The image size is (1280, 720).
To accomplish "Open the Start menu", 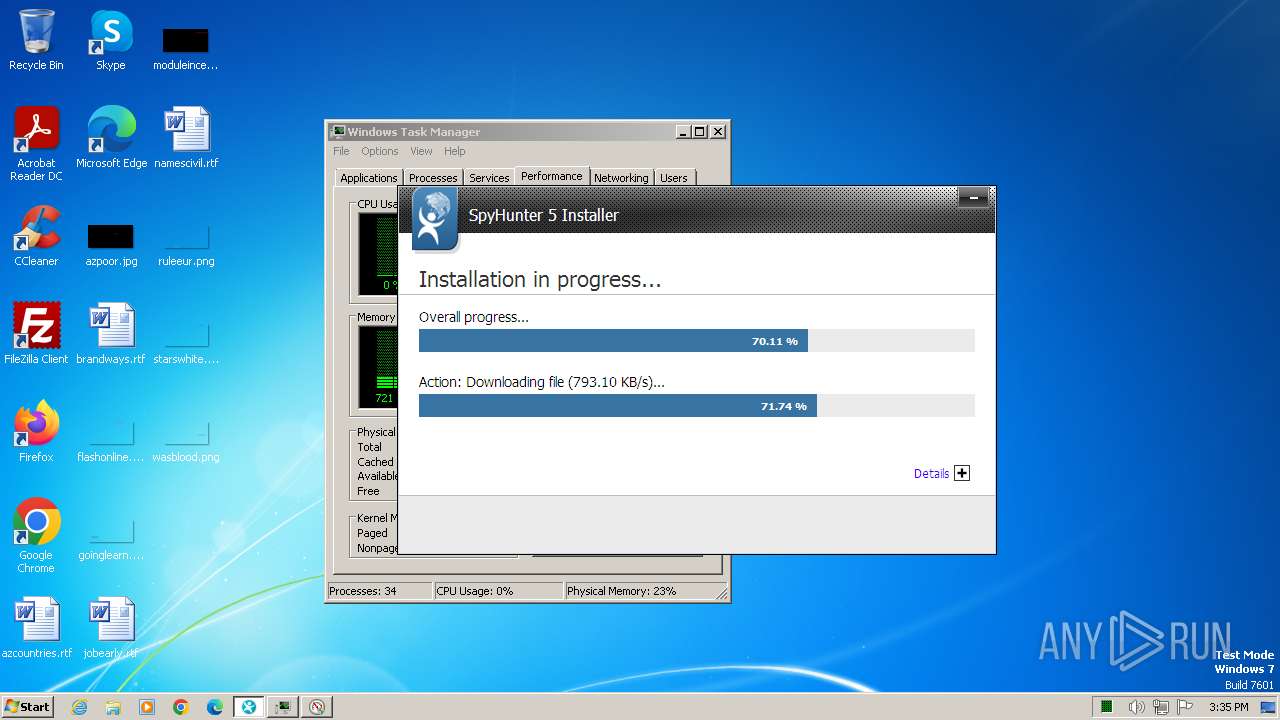I will (x=27, y=706).
